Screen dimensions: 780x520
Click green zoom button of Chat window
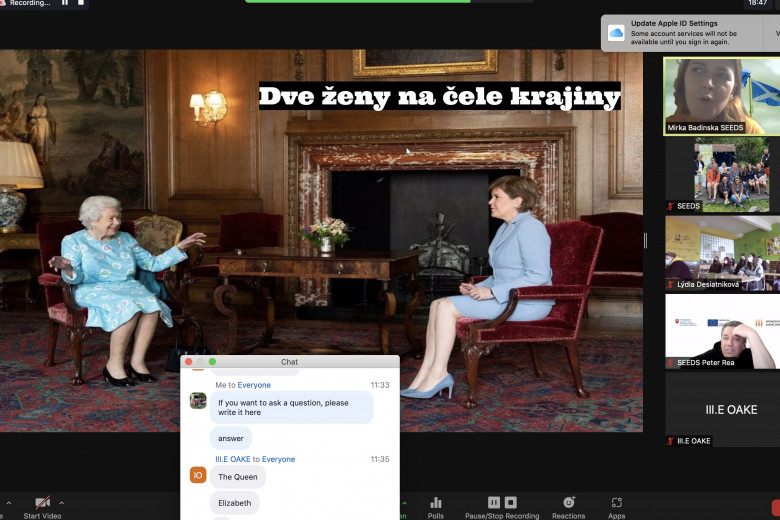(212, 362)
